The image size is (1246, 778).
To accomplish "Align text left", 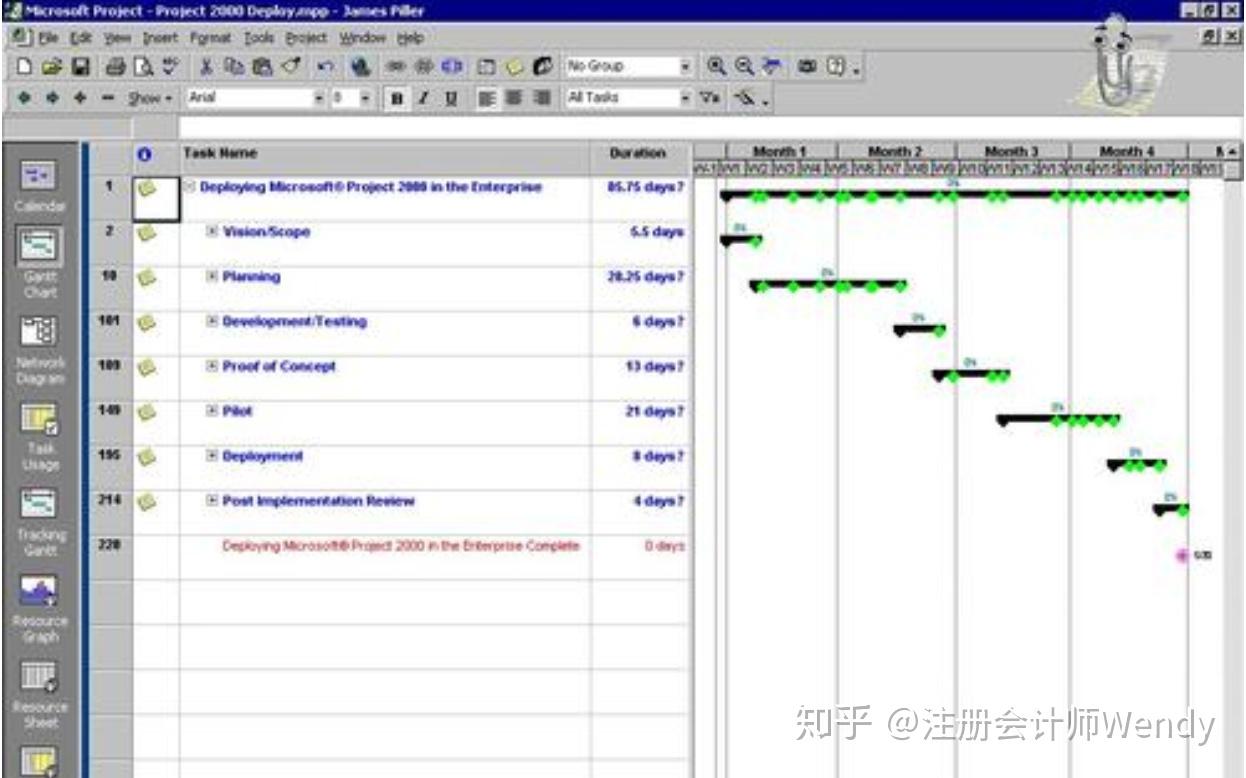I will click(x=487, y=98).
